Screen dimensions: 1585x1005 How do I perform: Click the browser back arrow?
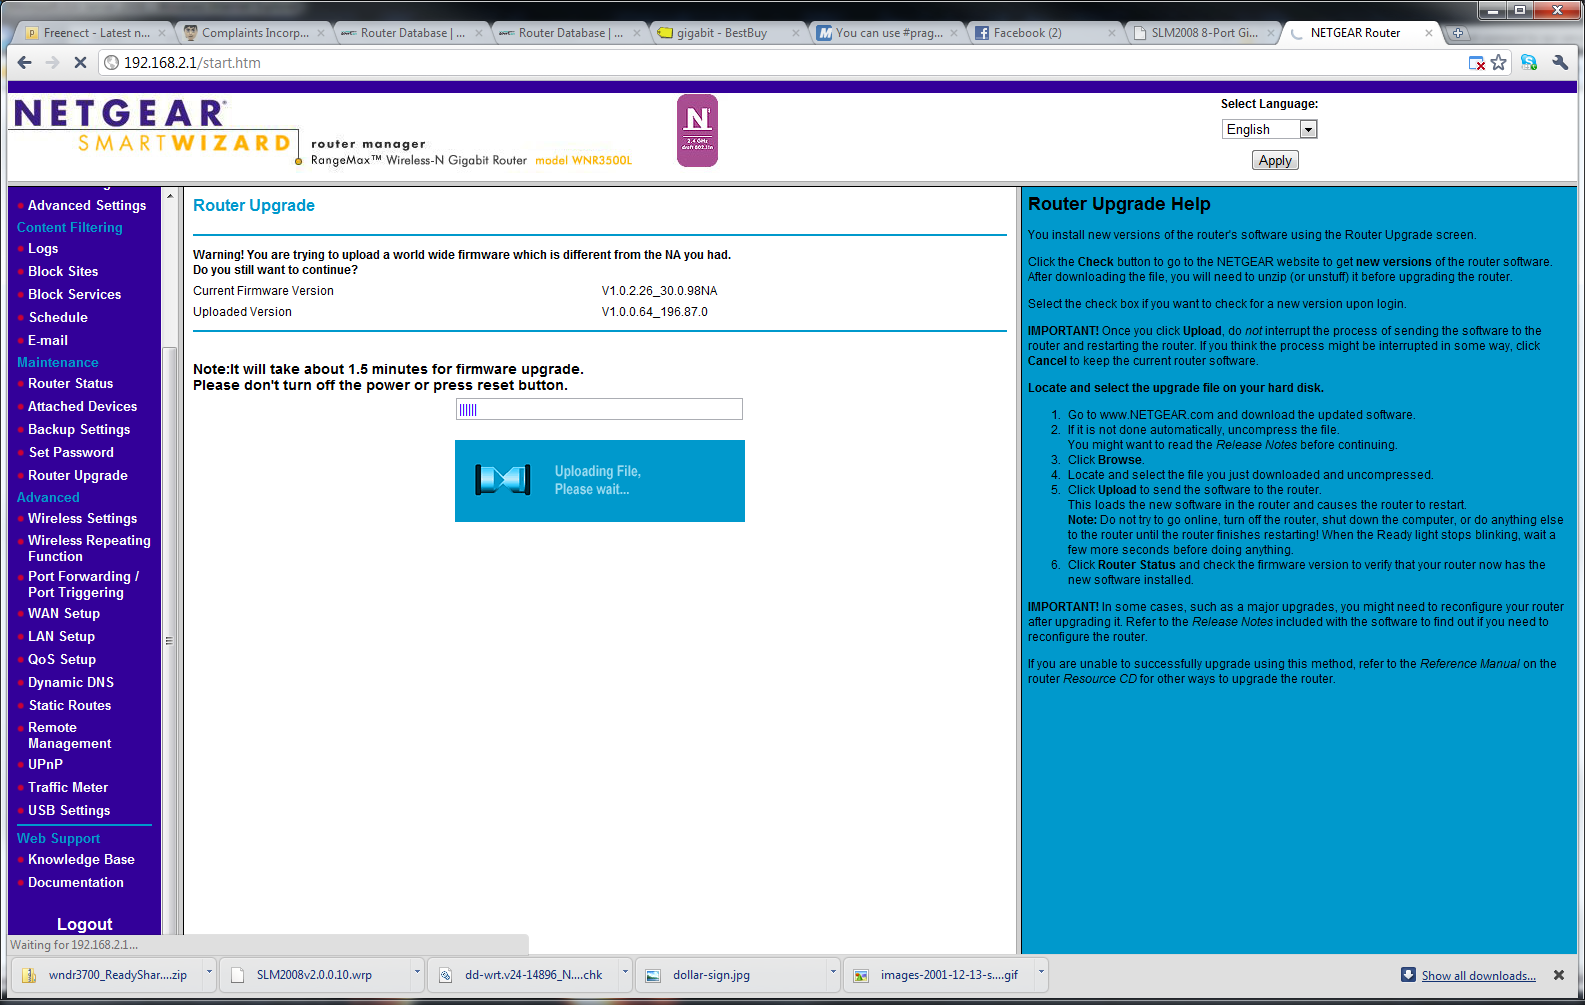pyautogui.click(x=25, y=62)
